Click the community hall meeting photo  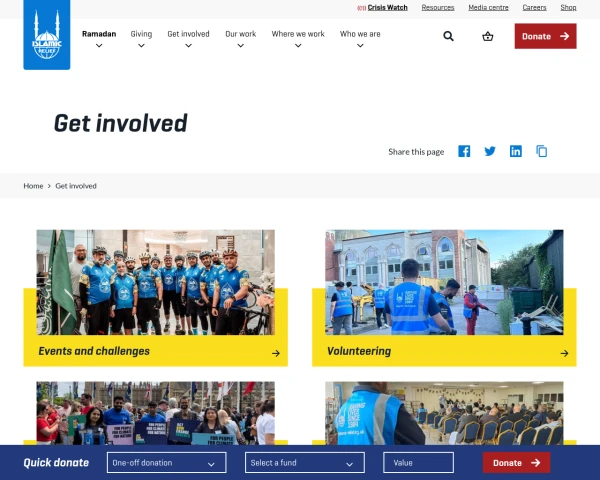tap(444, 413)
